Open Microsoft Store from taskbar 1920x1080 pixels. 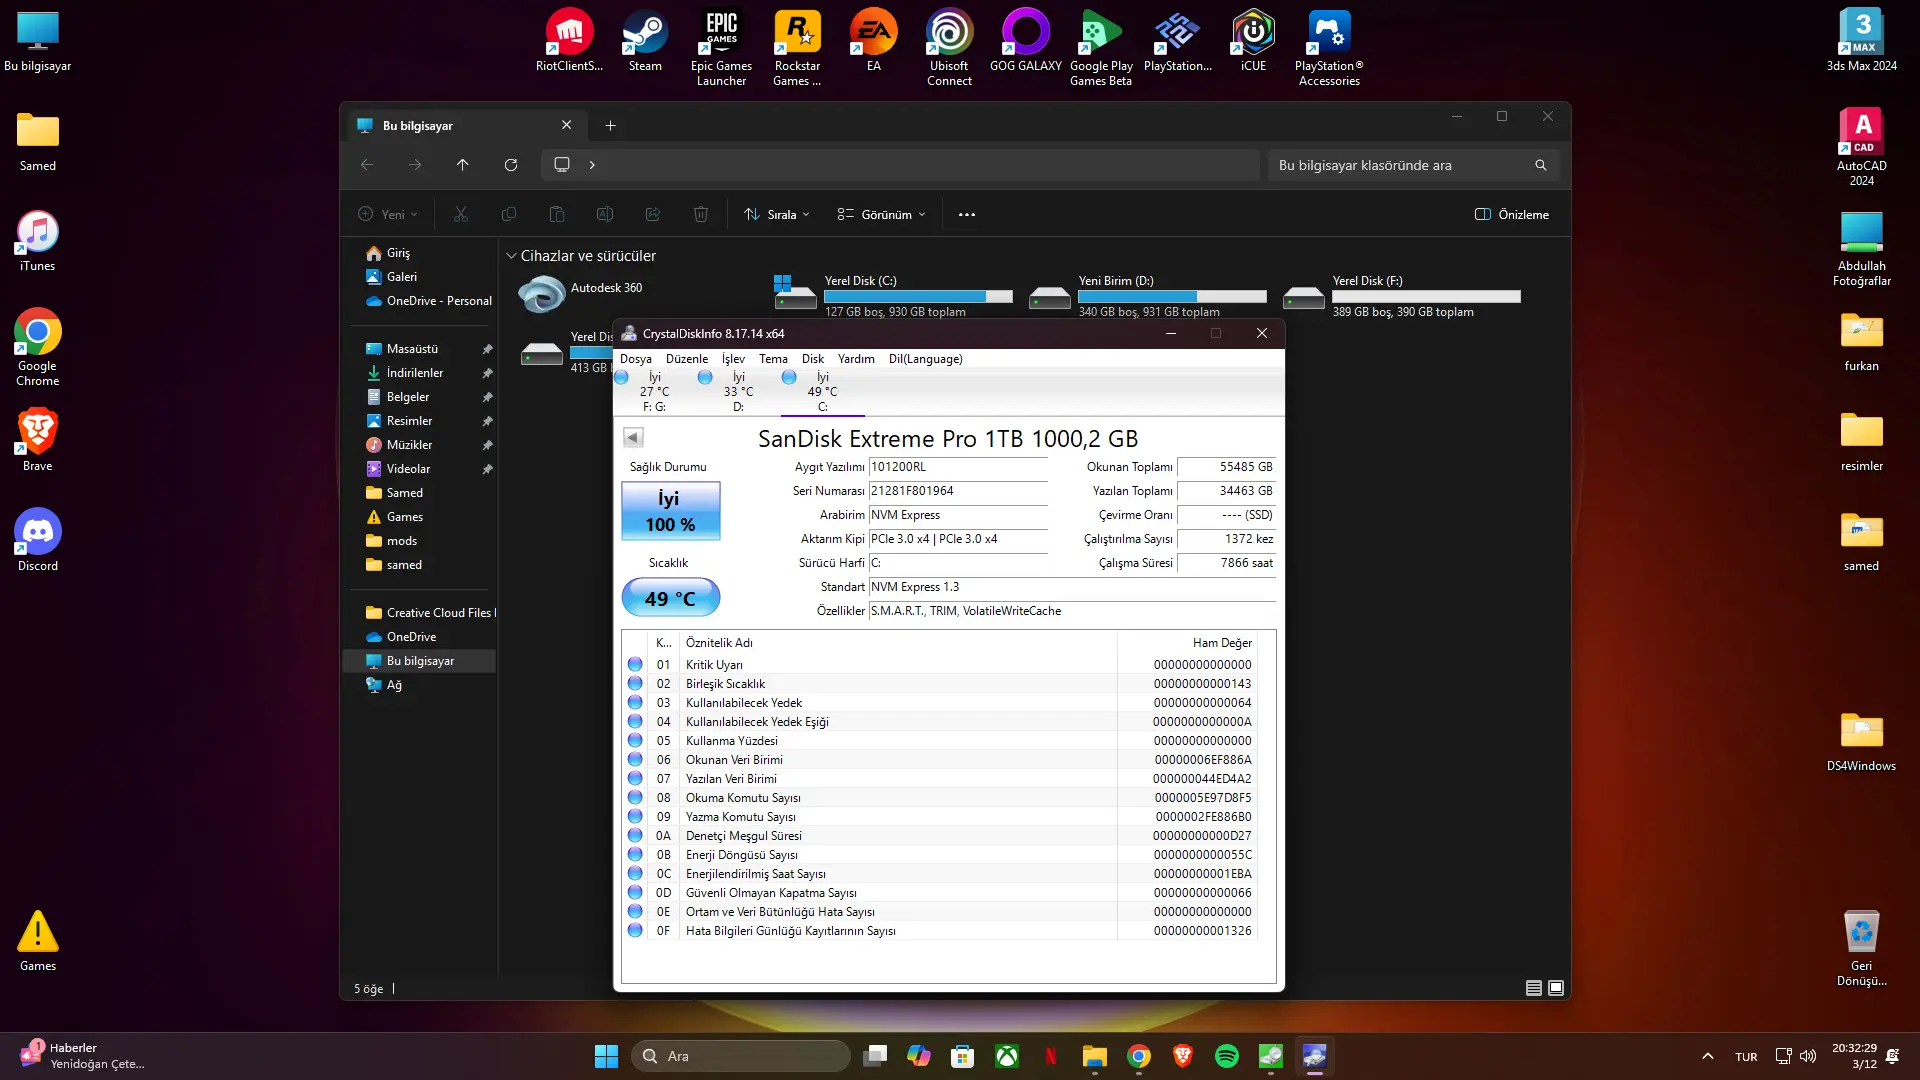[963, 1056]
